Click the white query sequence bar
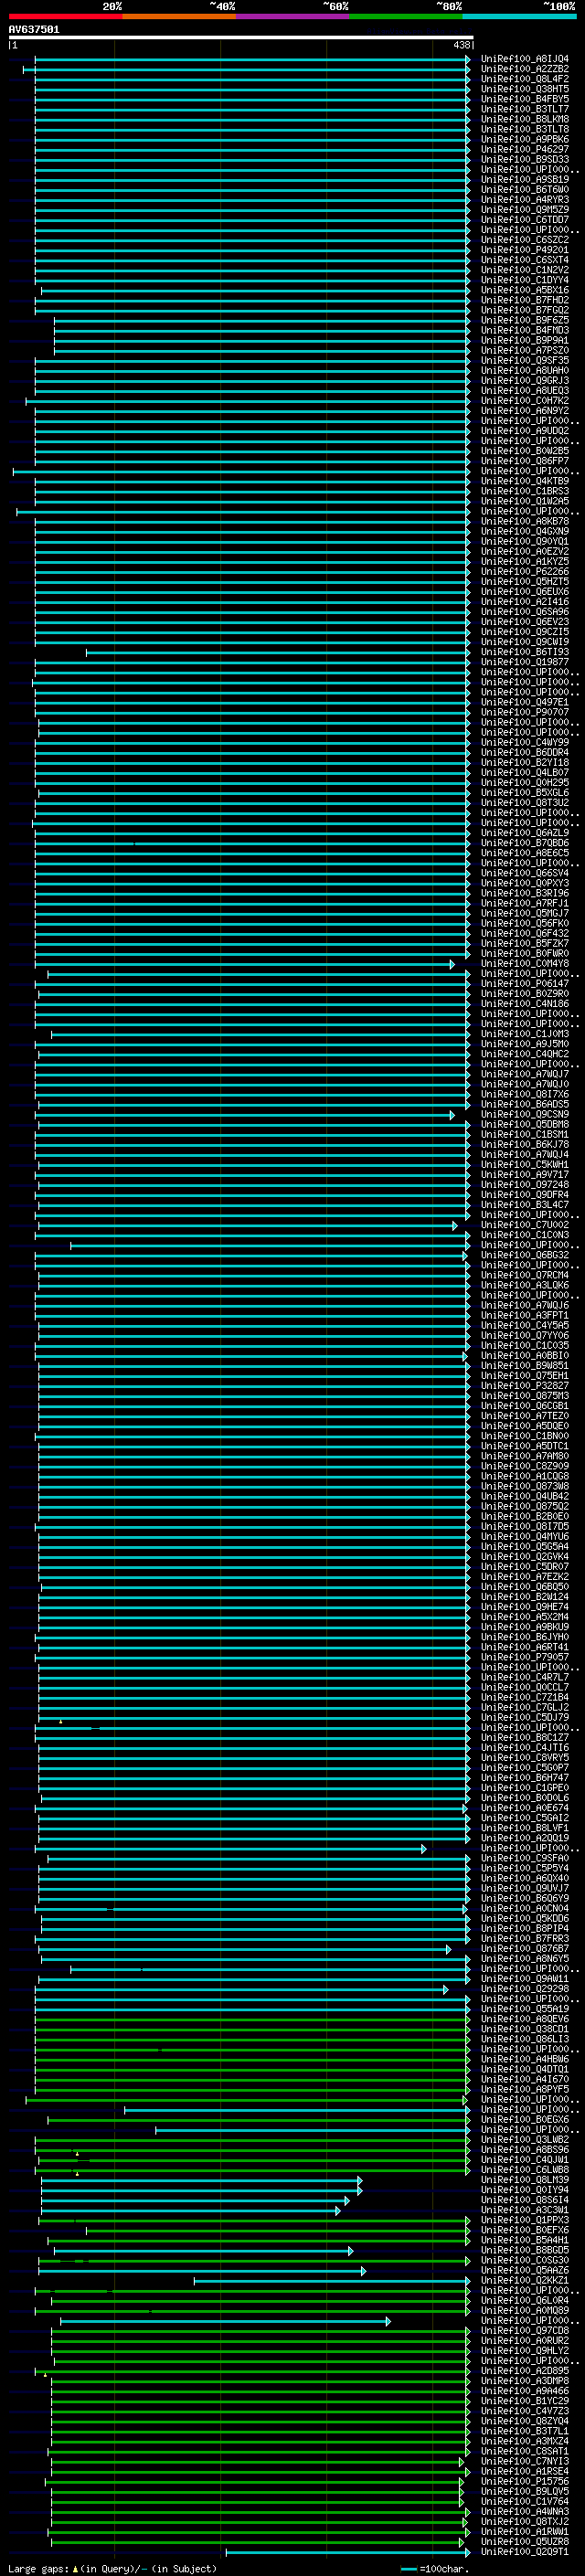The height and width of the screenshot is (2576, 585). pos(241,38)
